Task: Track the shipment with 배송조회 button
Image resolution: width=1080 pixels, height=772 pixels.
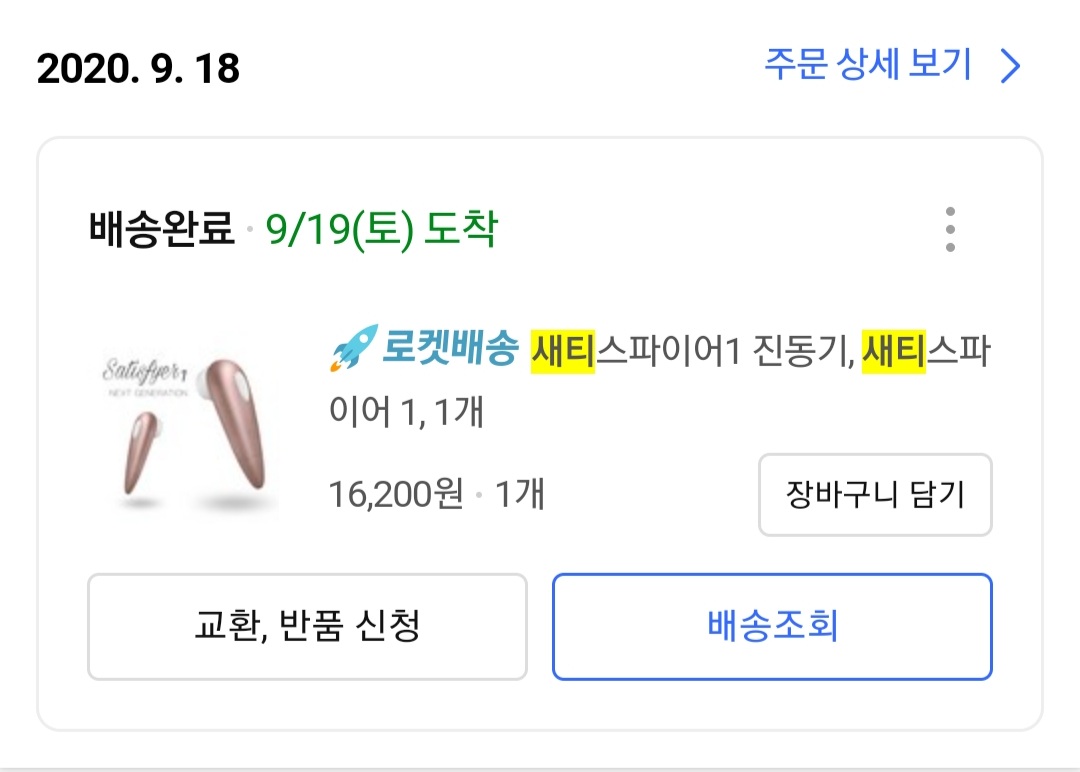Action: 772,626
